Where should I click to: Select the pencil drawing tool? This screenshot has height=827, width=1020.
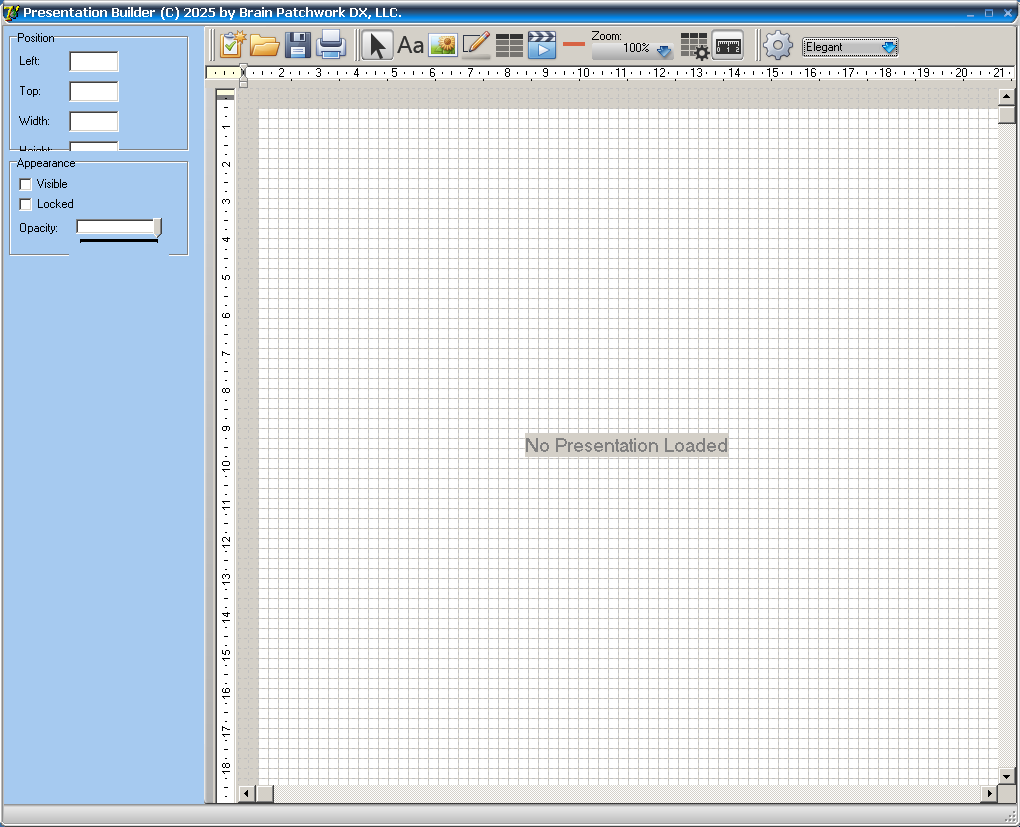coord(476,45)
